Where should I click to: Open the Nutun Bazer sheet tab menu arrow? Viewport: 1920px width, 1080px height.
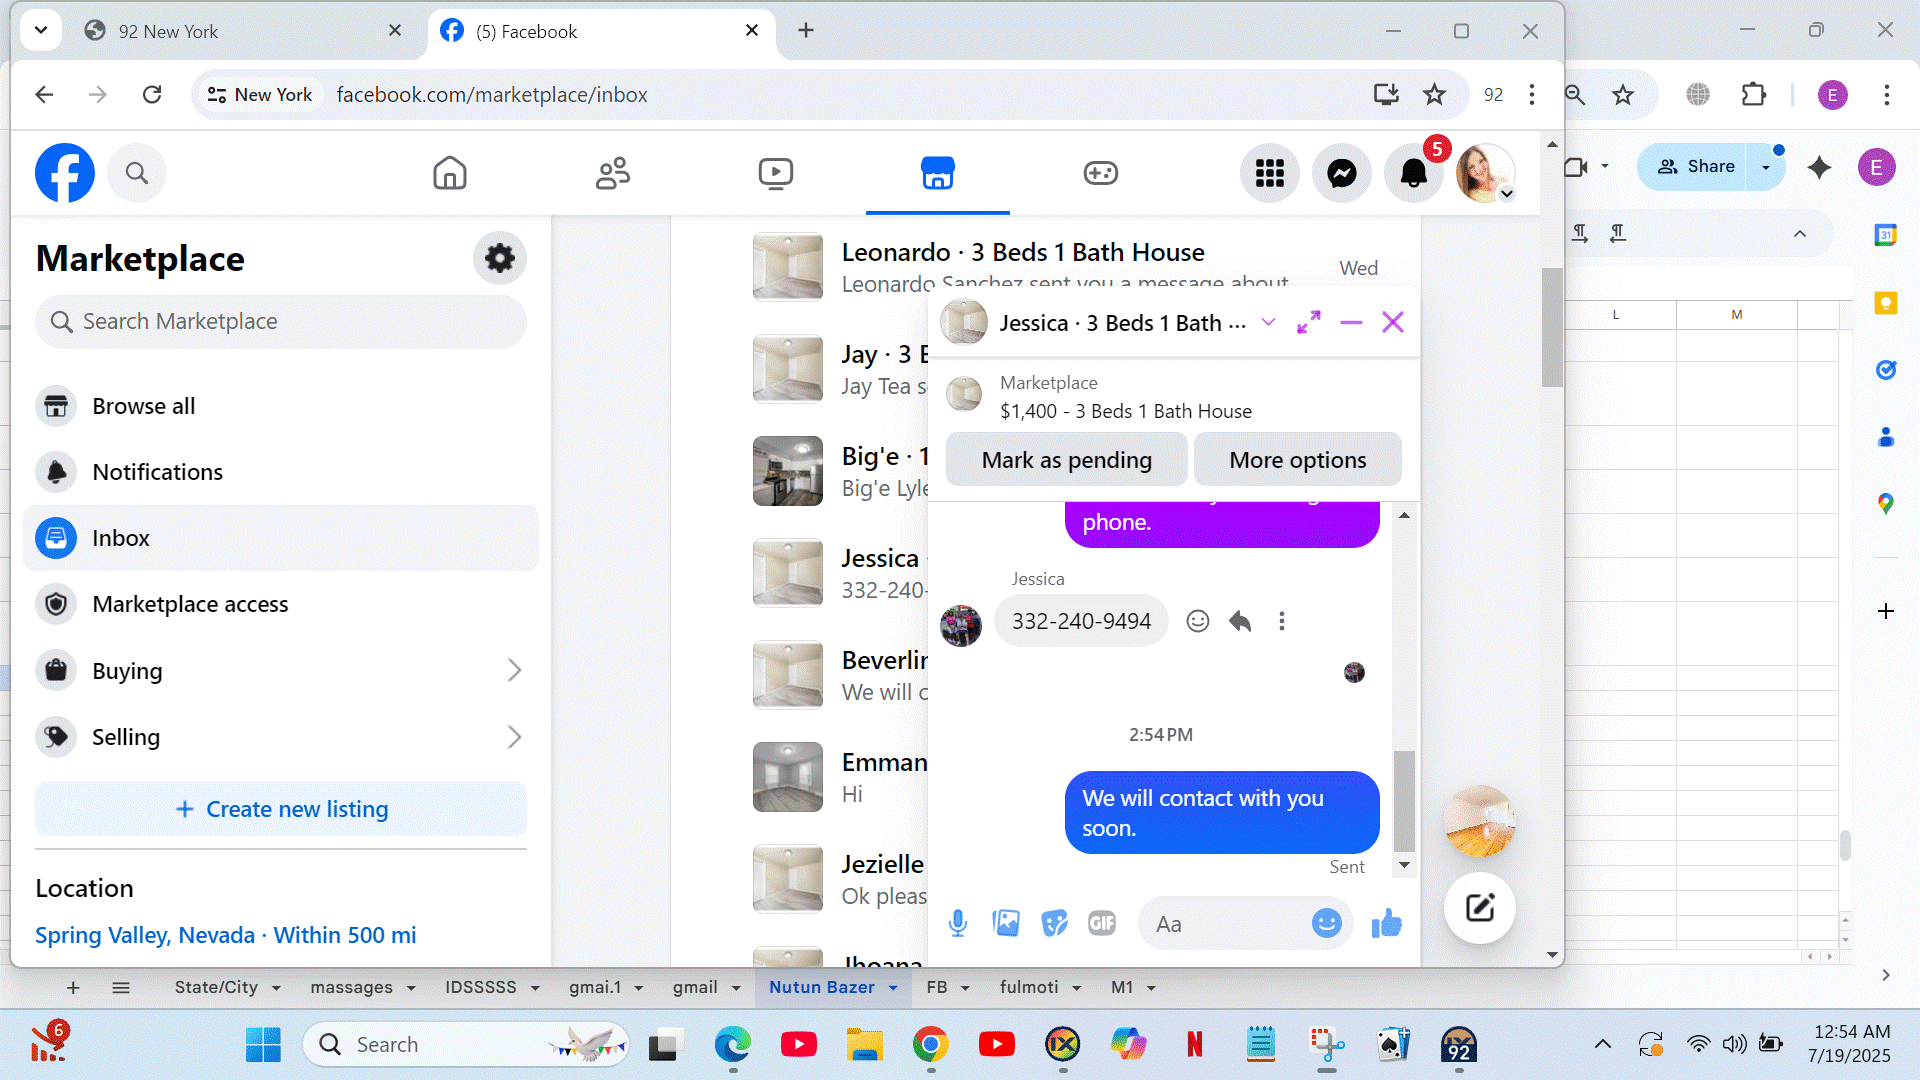[893, 988]
